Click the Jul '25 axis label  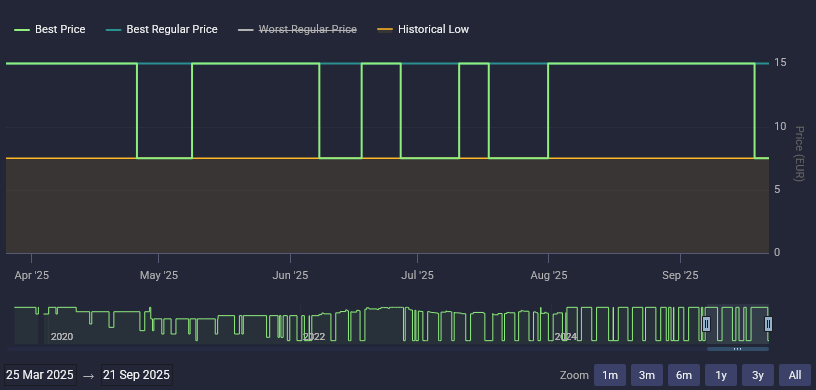pos(417,275)
